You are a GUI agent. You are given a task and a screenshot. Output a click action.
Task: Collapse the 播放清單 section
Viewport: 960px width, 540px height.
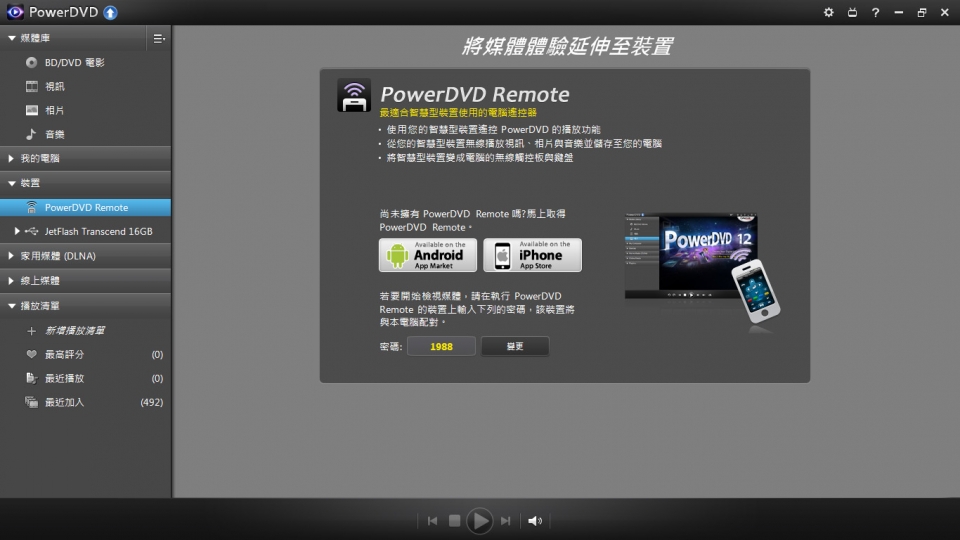click(x=12, y=306)
